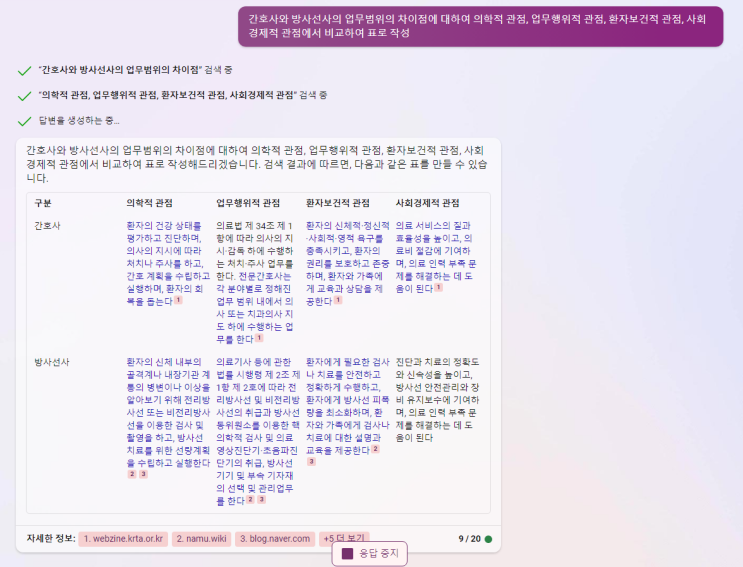
Task: Open citation 2 in 방사선사 업무행위적 관점 cell
Action: pos(251,499)
